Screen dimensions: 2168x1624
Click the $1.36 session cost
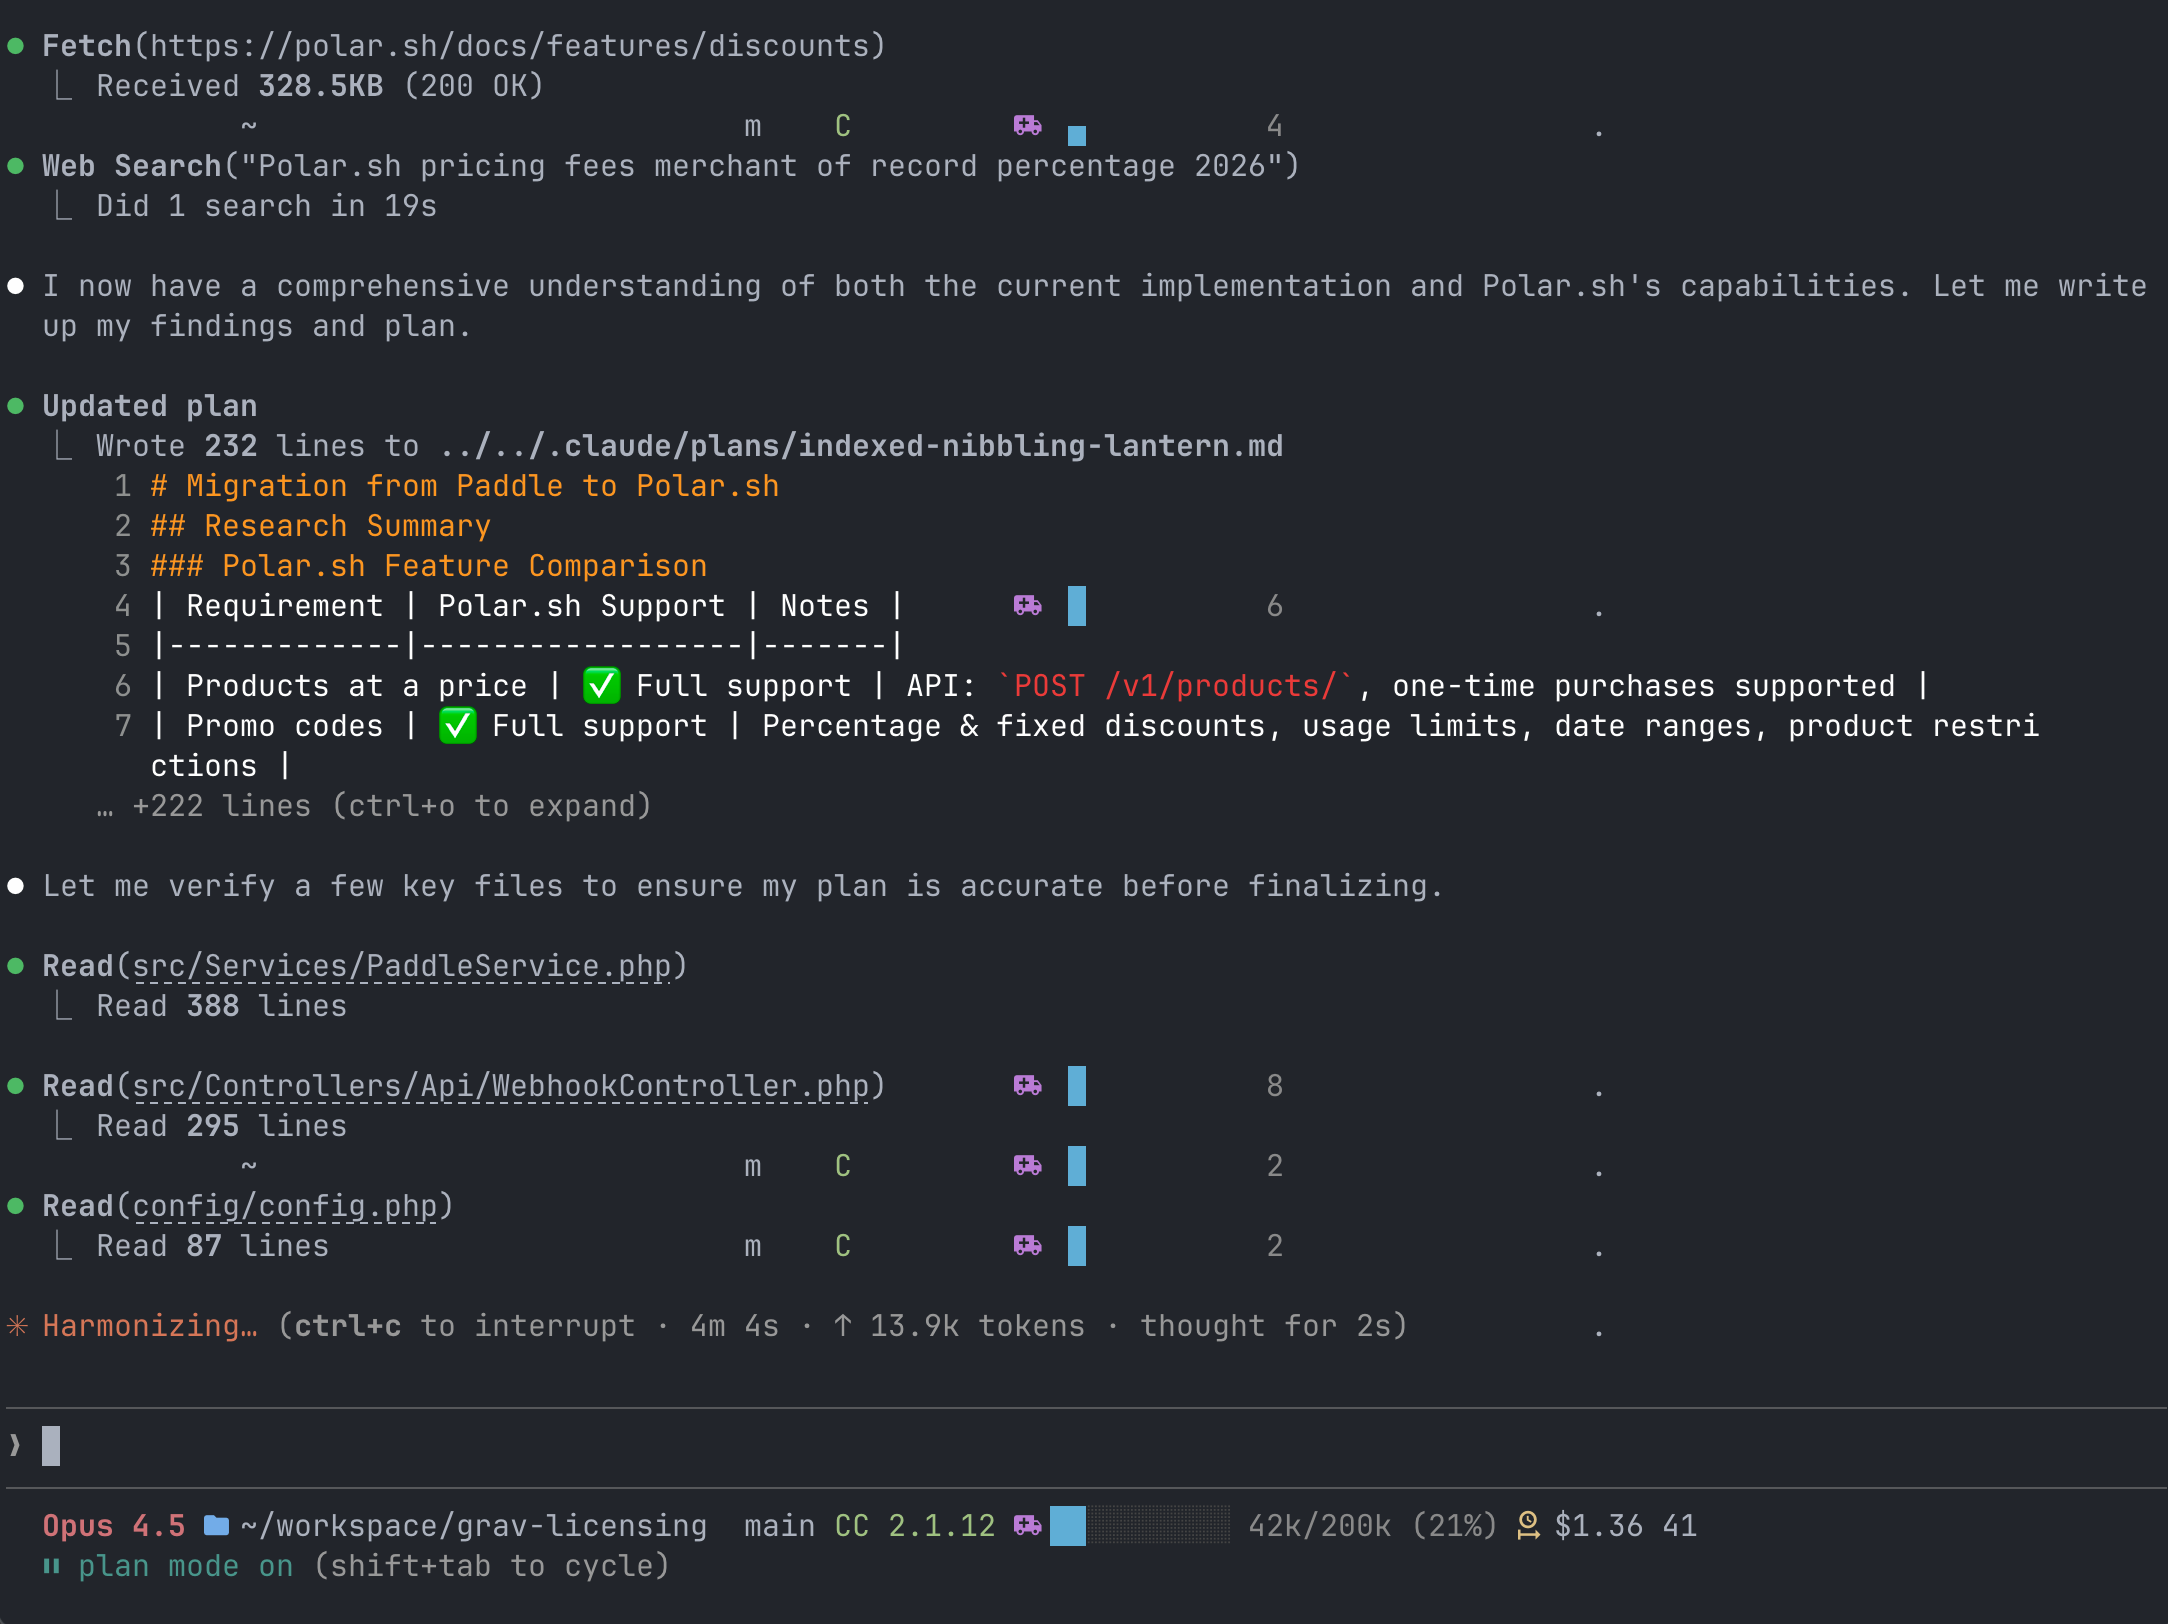(1599, 1526)
